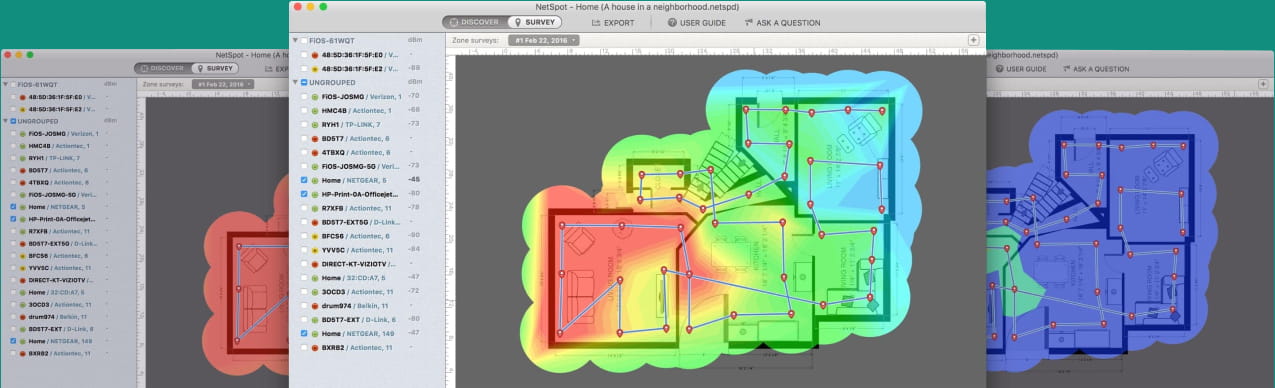Collapse the UNGROUPED network group
Screen dimensions: 1275x388
point(295,82)
